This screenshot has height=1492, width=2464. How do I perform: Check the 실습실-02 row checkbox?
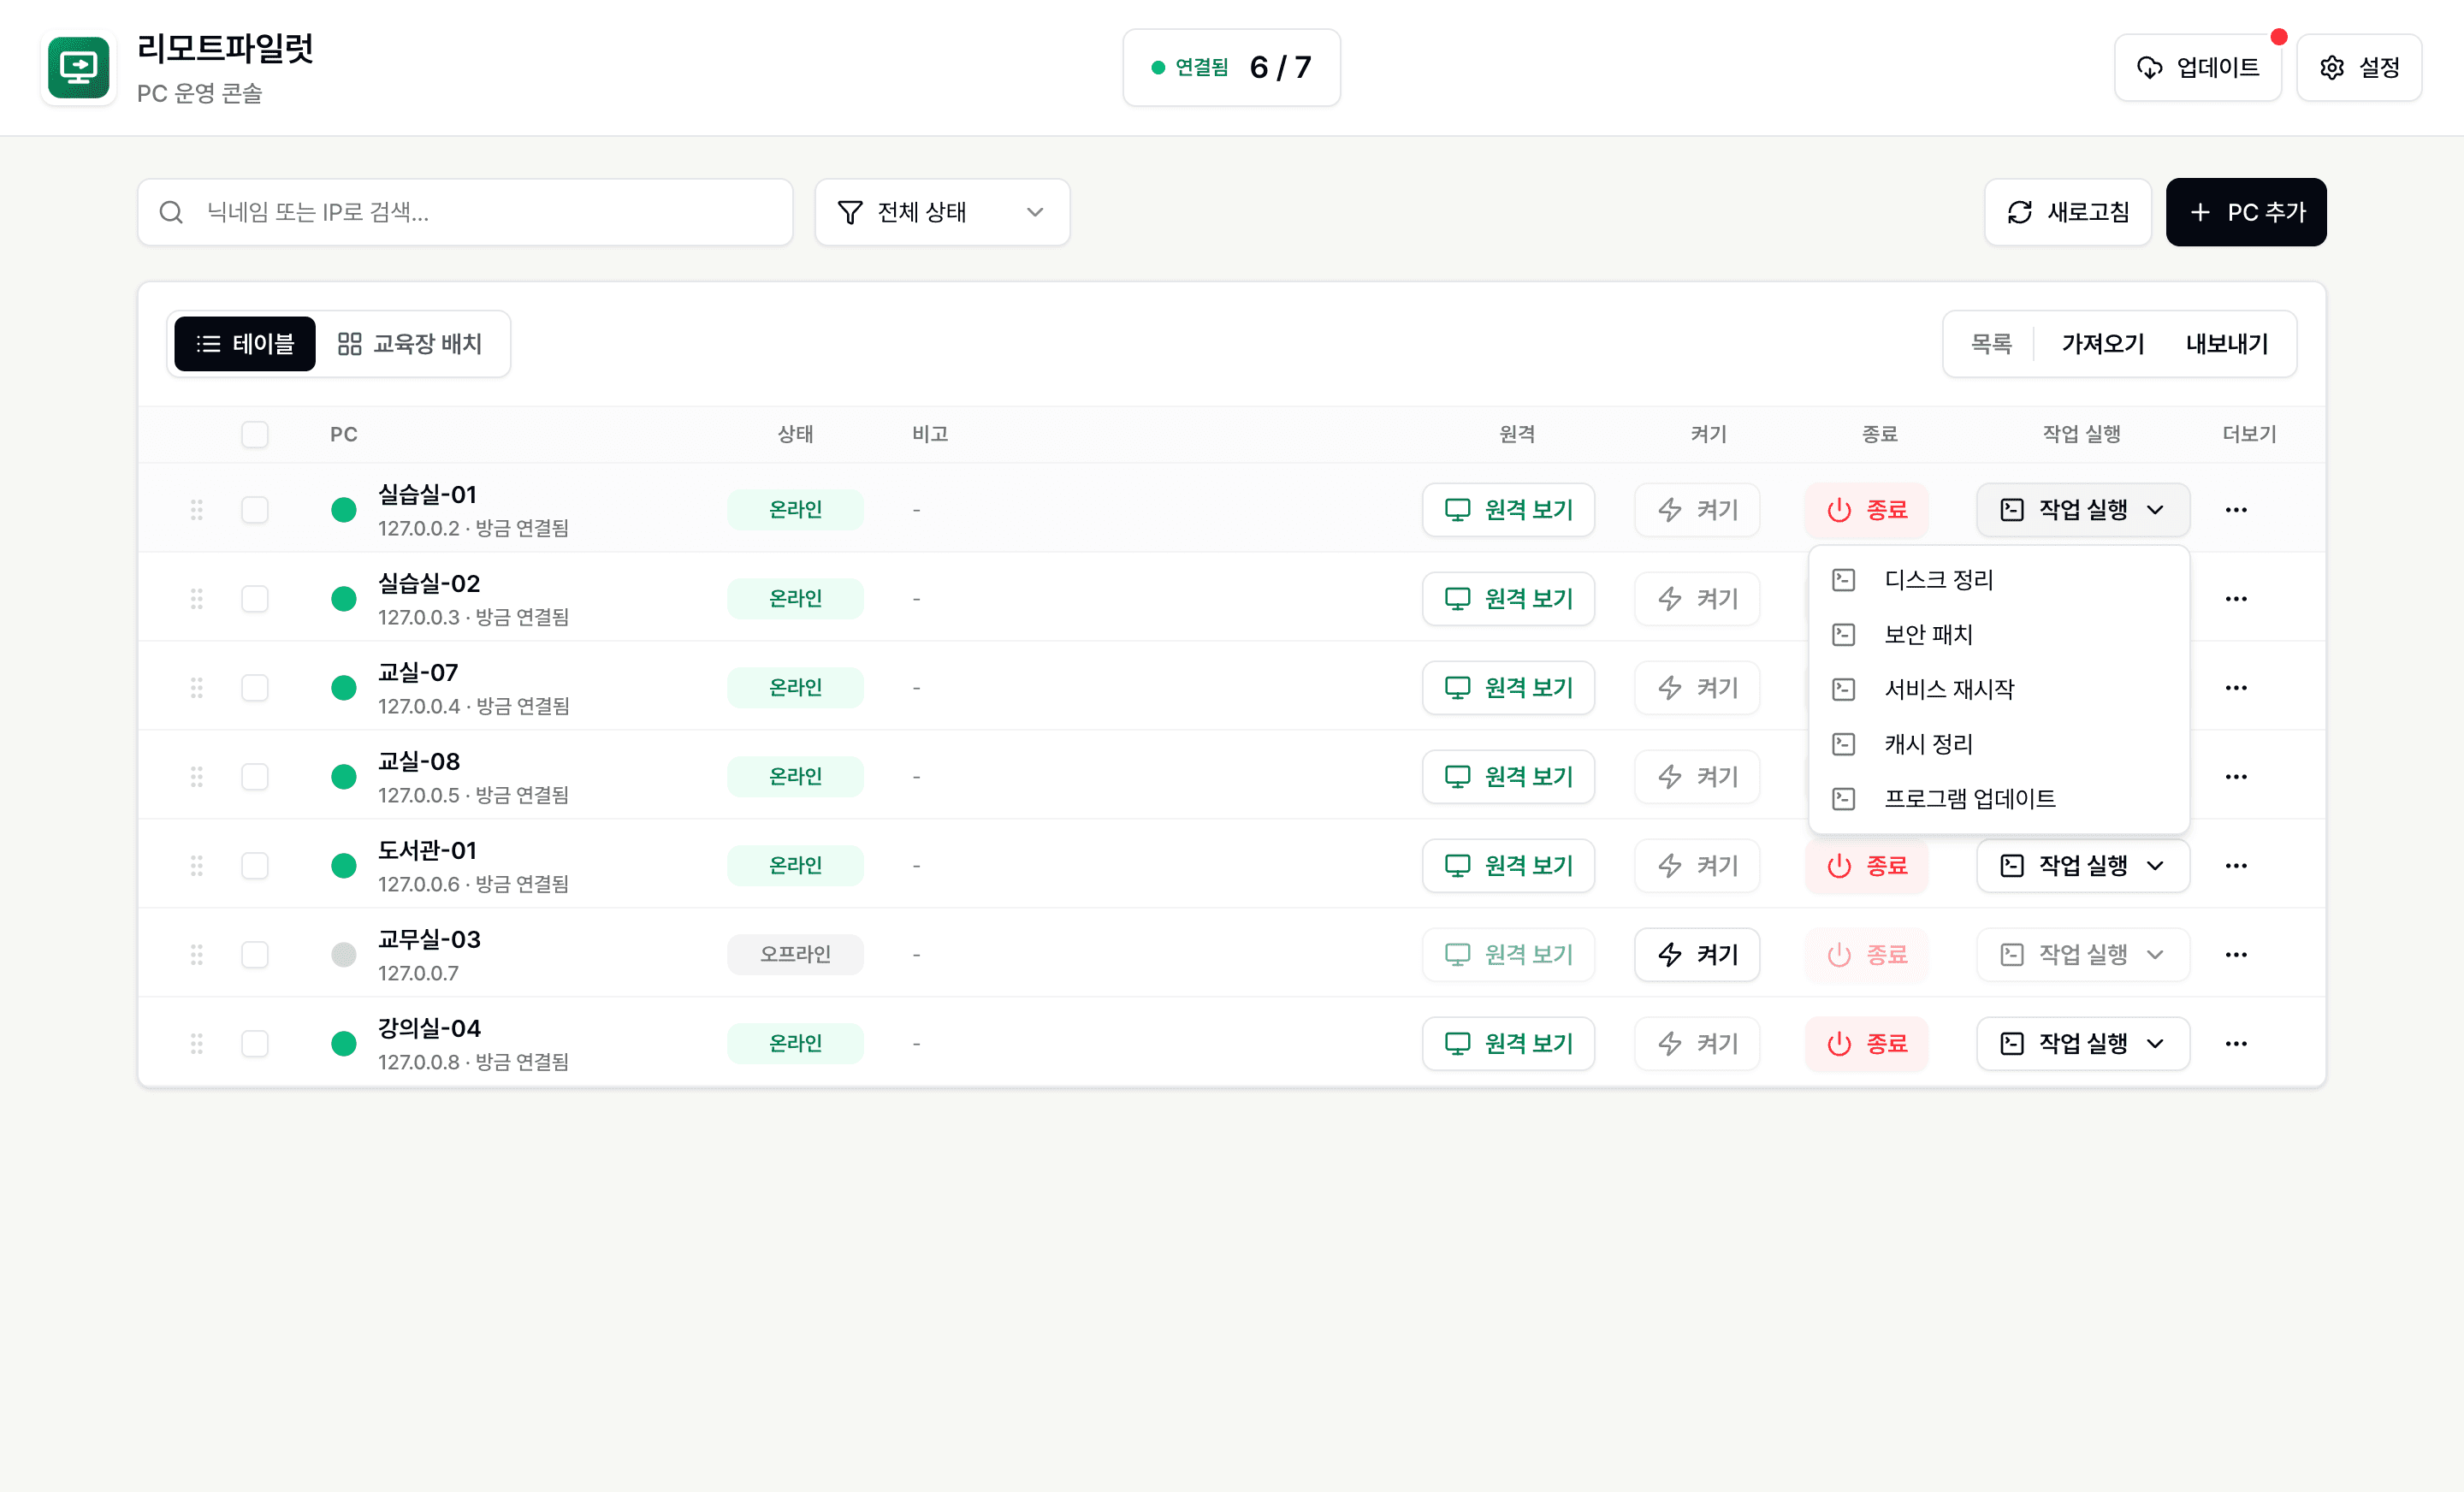(x=255, y=599)
